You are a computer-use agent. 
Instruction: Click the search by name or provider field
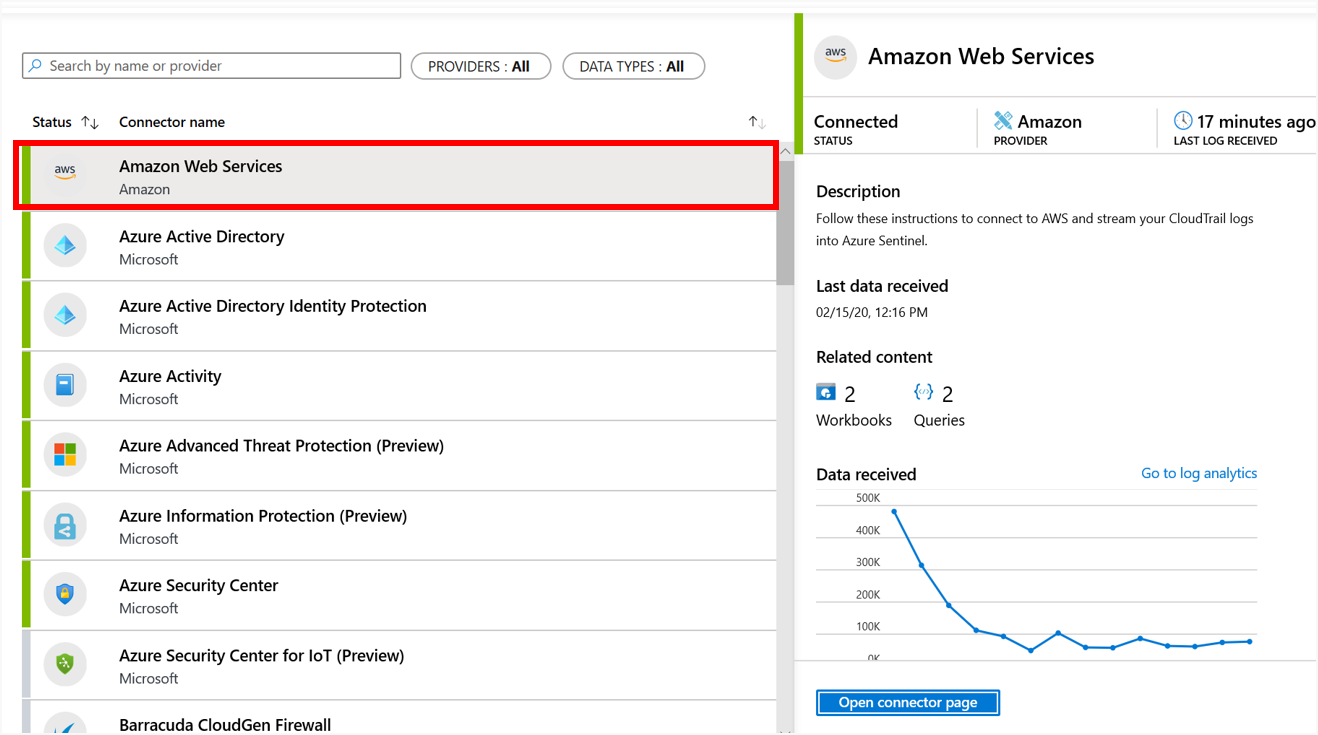coord(211,65)
